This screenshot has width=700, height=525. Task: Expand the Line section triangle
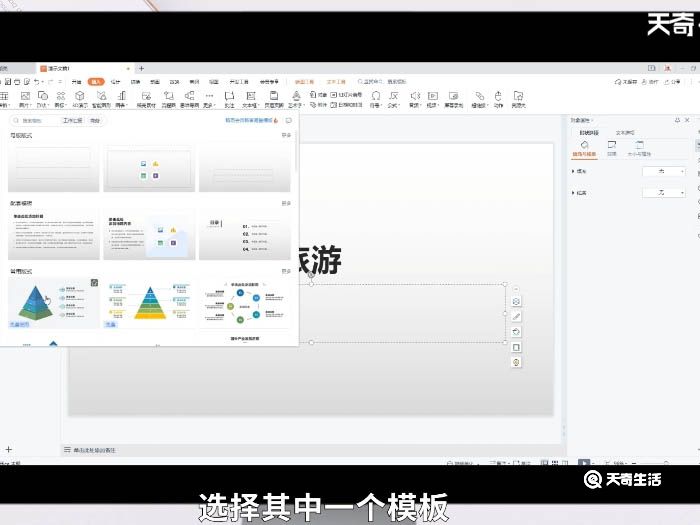(573, 193)
